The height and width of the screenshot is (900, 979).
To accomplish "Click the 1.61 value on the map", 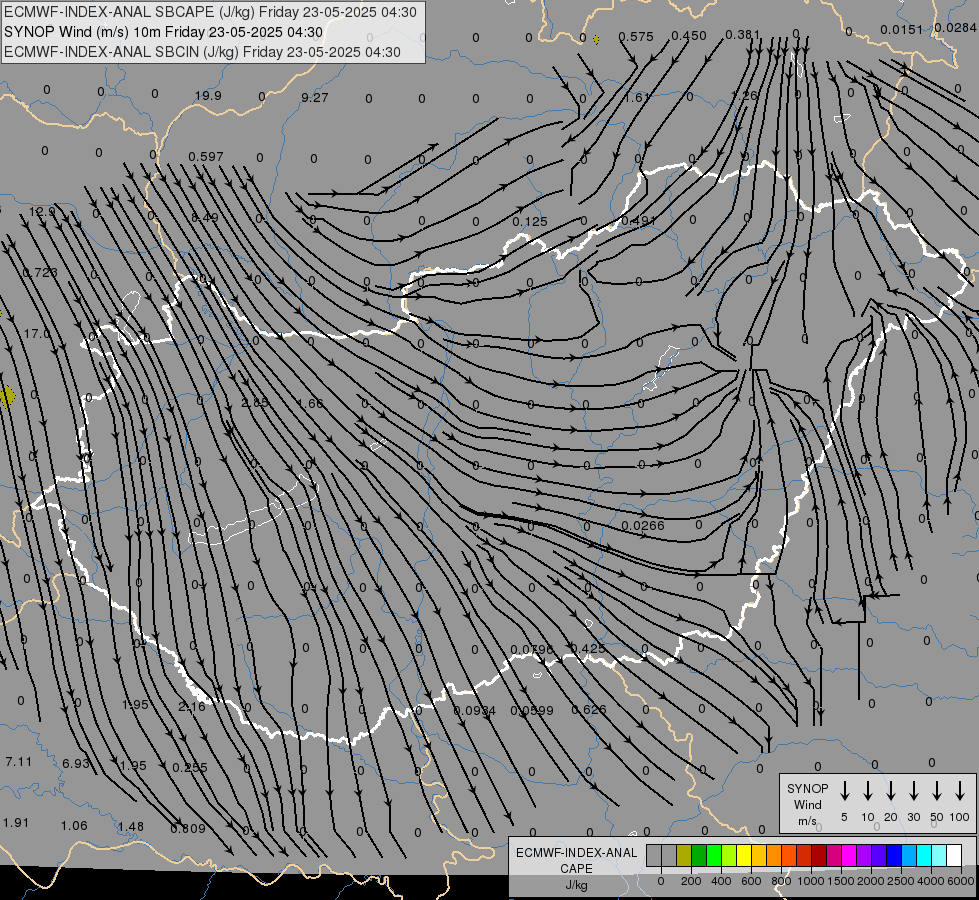I will click(x=637, y=97).
